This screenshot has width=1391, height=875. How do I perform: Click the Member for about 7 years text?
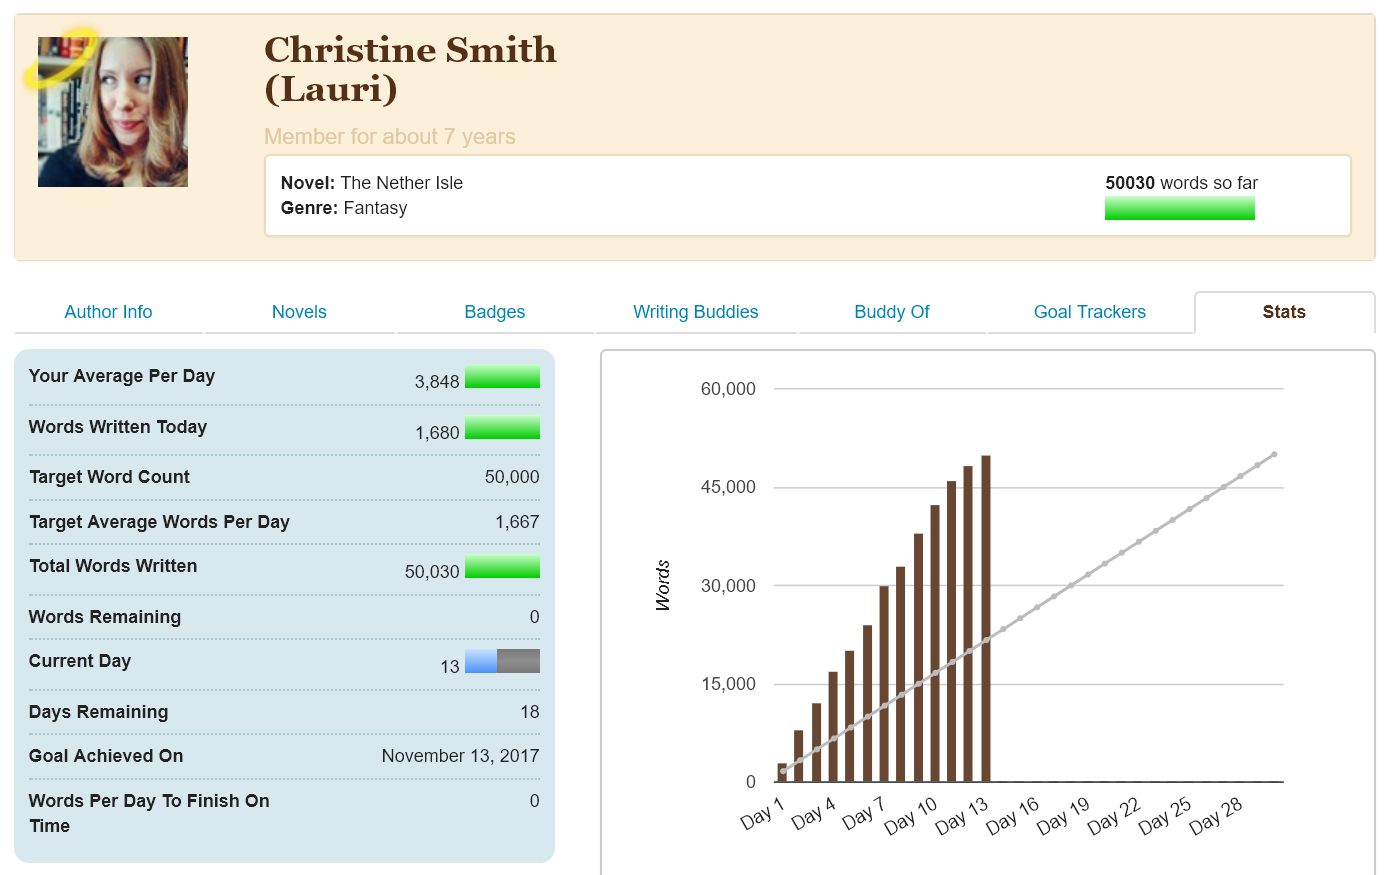click(390, 137)
